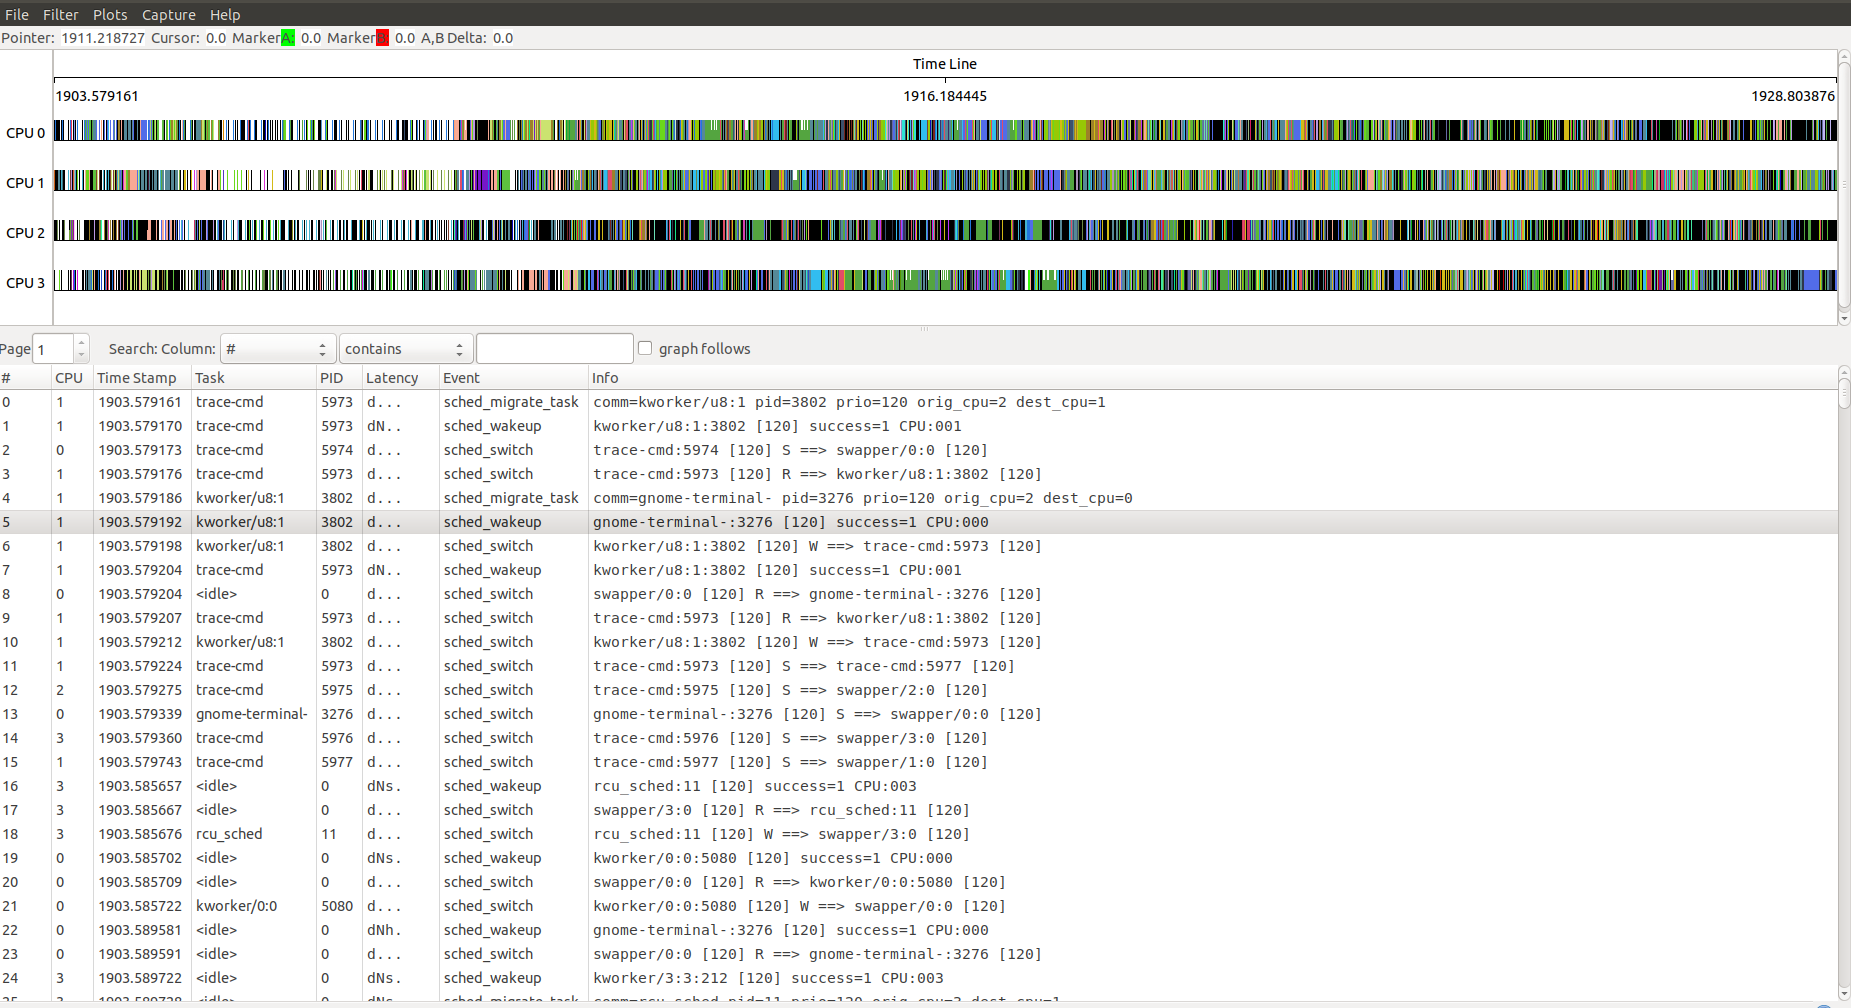Open the search column selector dropdown
Image resolution: width=1851 pixels, height=1008 pixels.
[x=277, y=348]
